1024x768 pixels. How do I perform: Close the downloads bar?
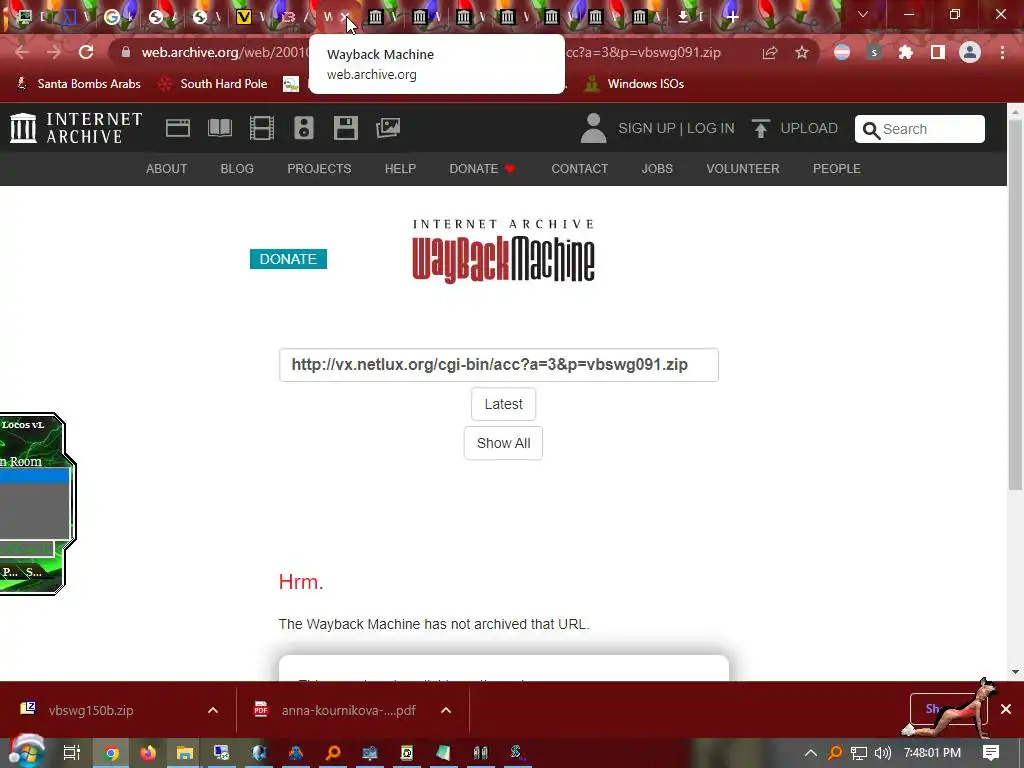coord(1006,709)
